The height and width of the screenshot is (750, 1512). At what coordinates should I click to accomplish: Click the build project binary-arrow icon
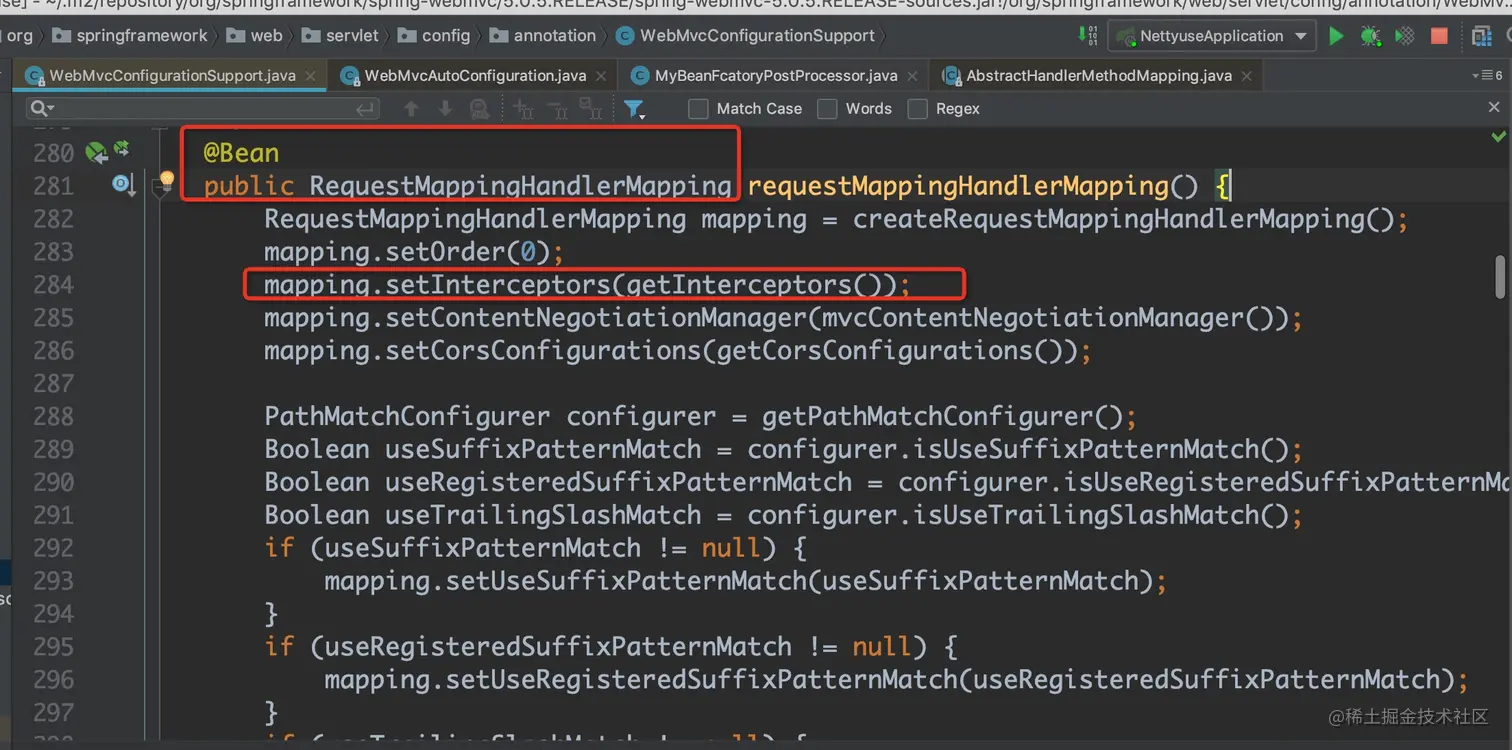[x=1088, y=36]
